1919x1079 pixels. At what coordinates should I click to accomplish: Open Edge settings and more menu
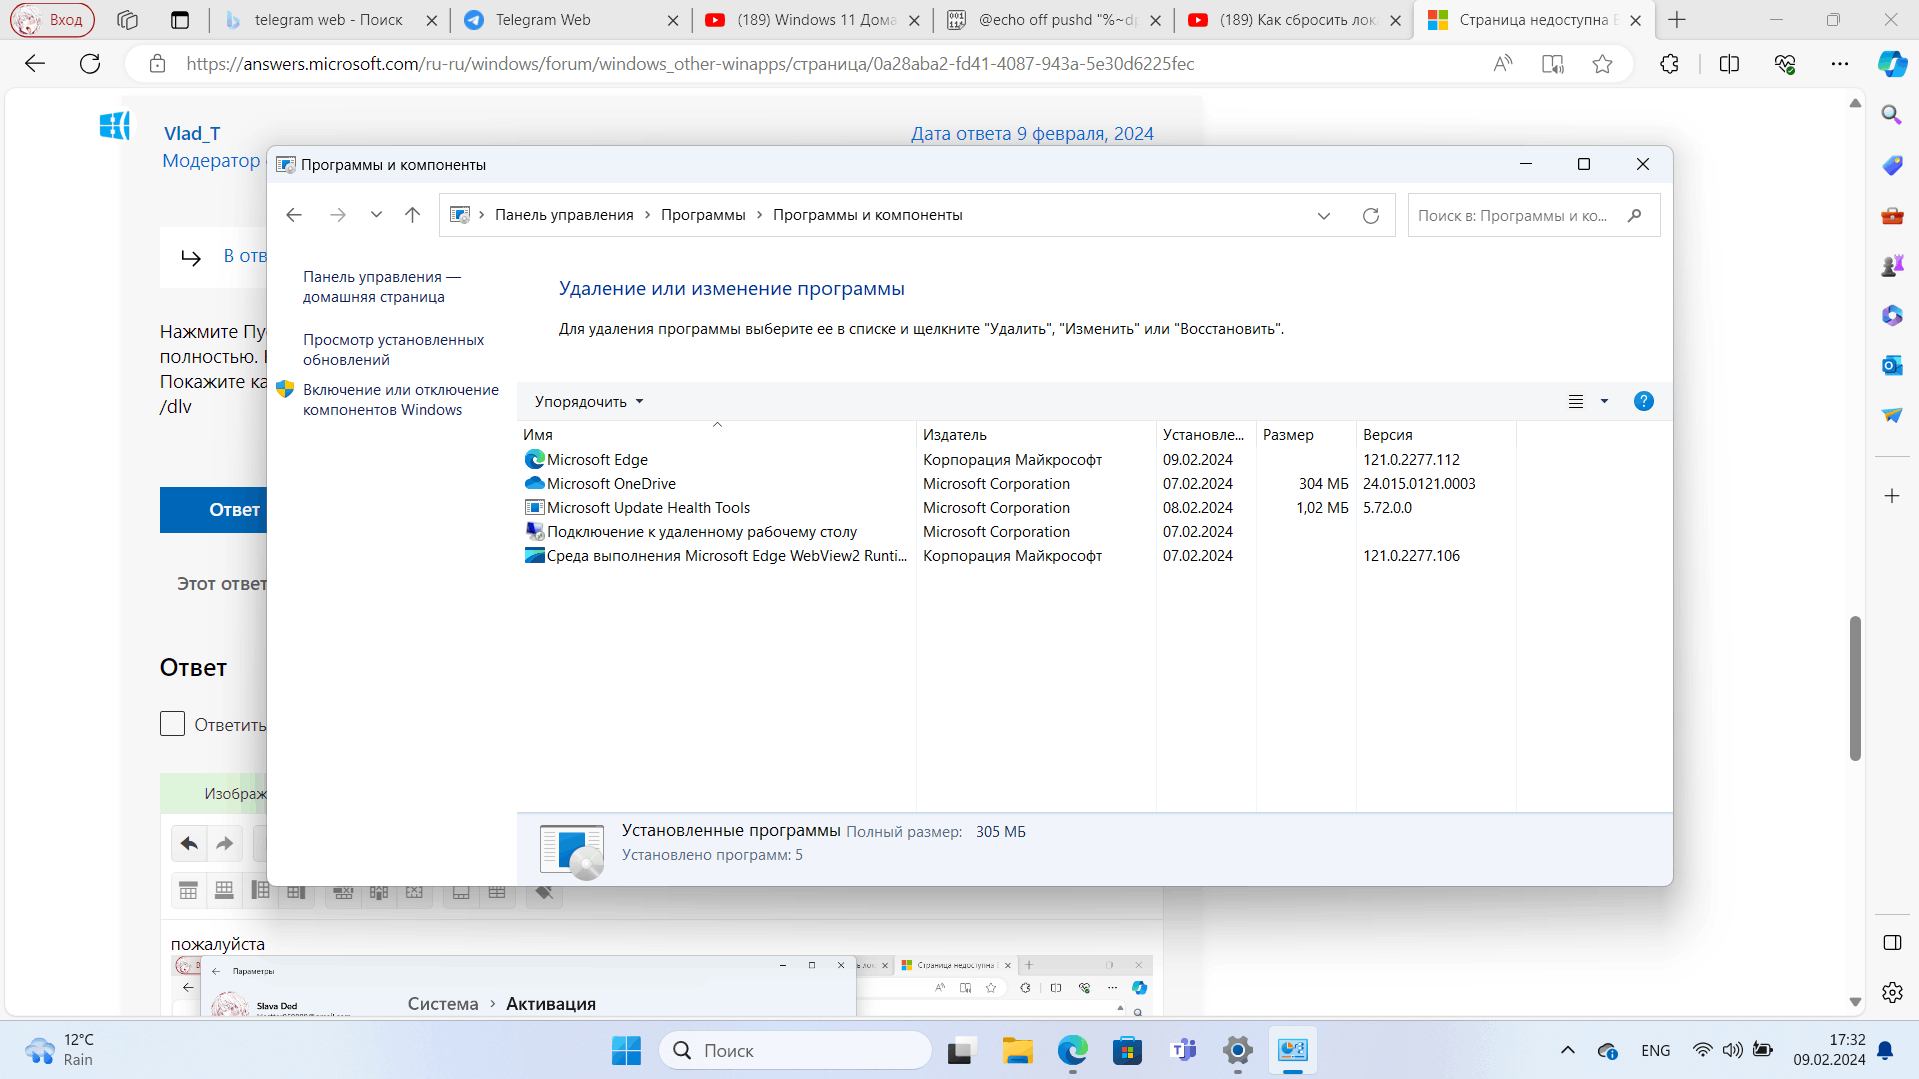point(1839,64)
